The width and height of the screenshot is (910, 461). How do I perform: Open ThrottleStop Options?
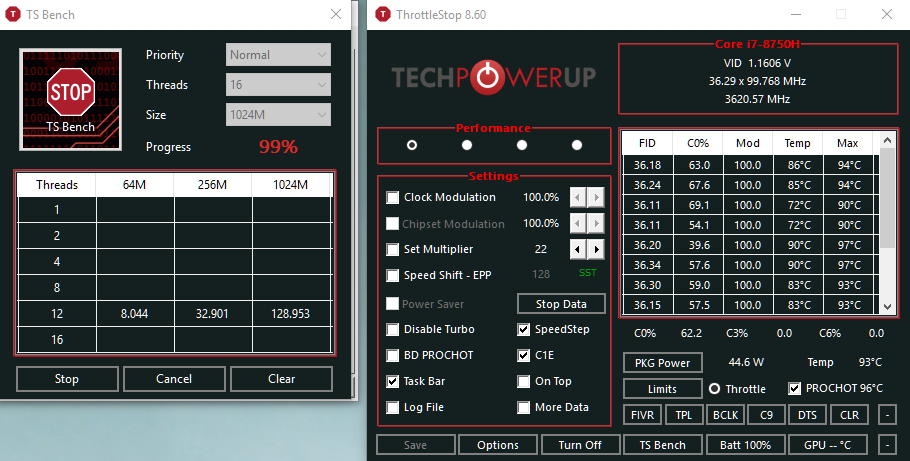point(498,445)
